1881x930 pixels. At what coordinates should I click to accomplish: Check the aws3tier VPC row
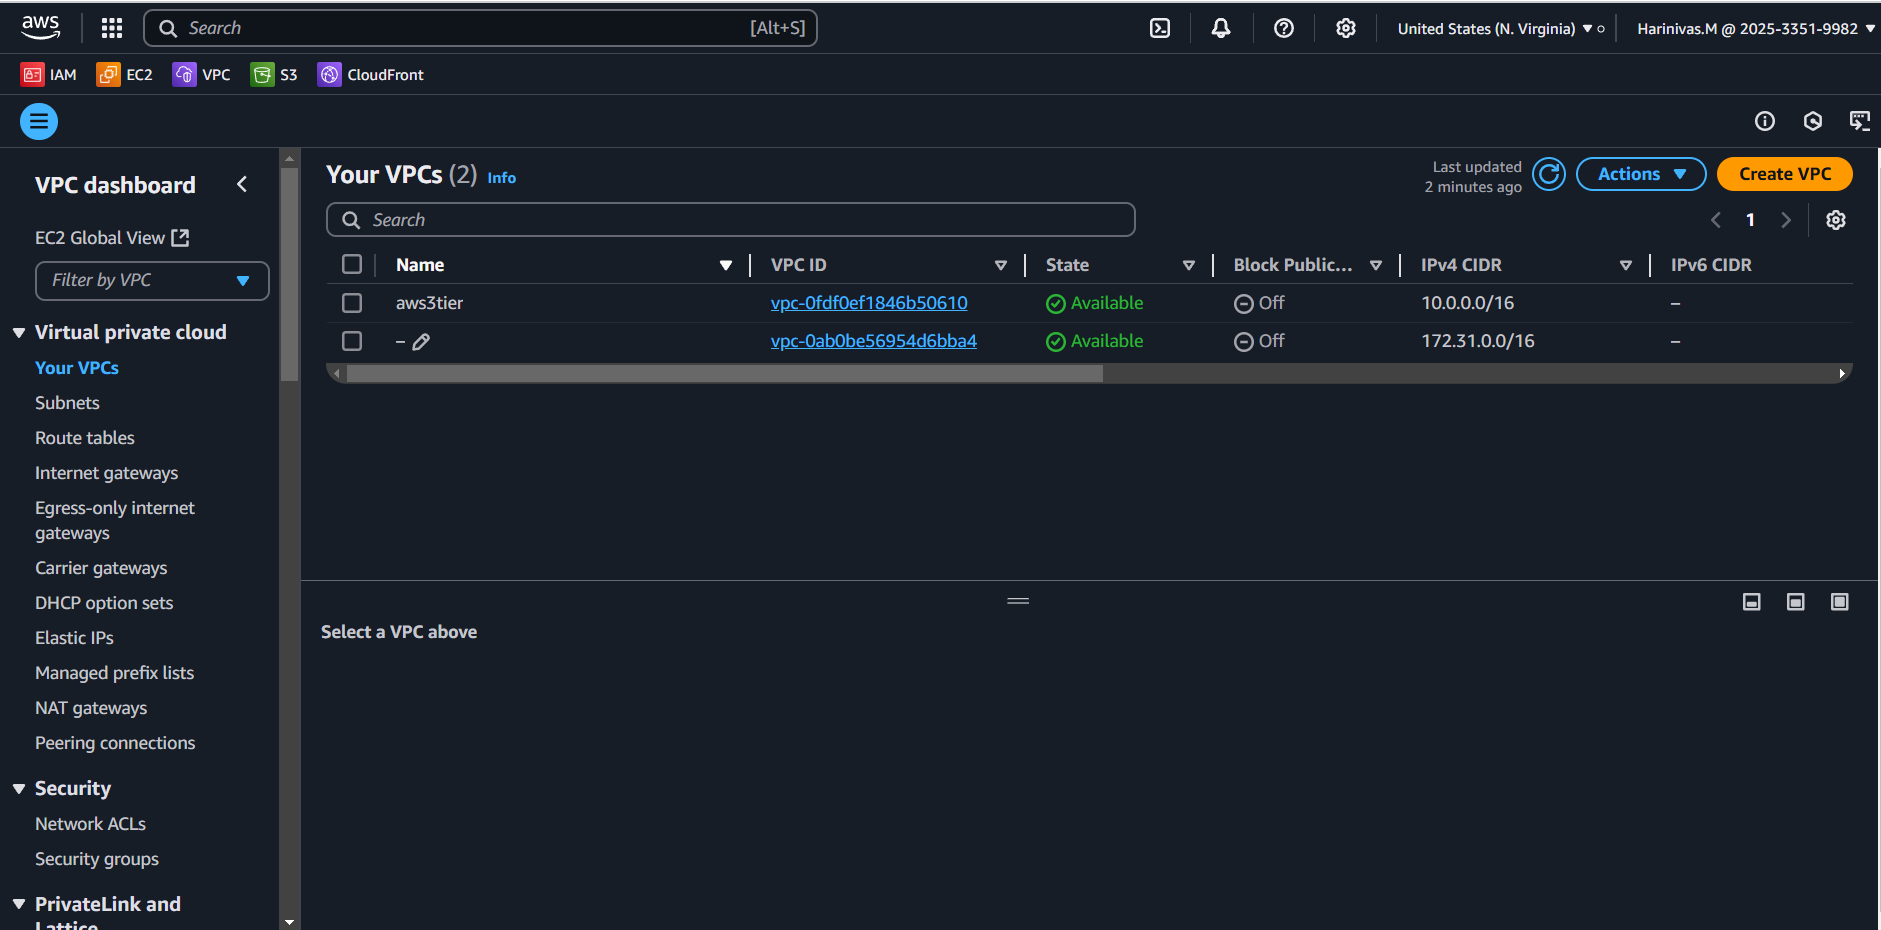click(352, 303)
